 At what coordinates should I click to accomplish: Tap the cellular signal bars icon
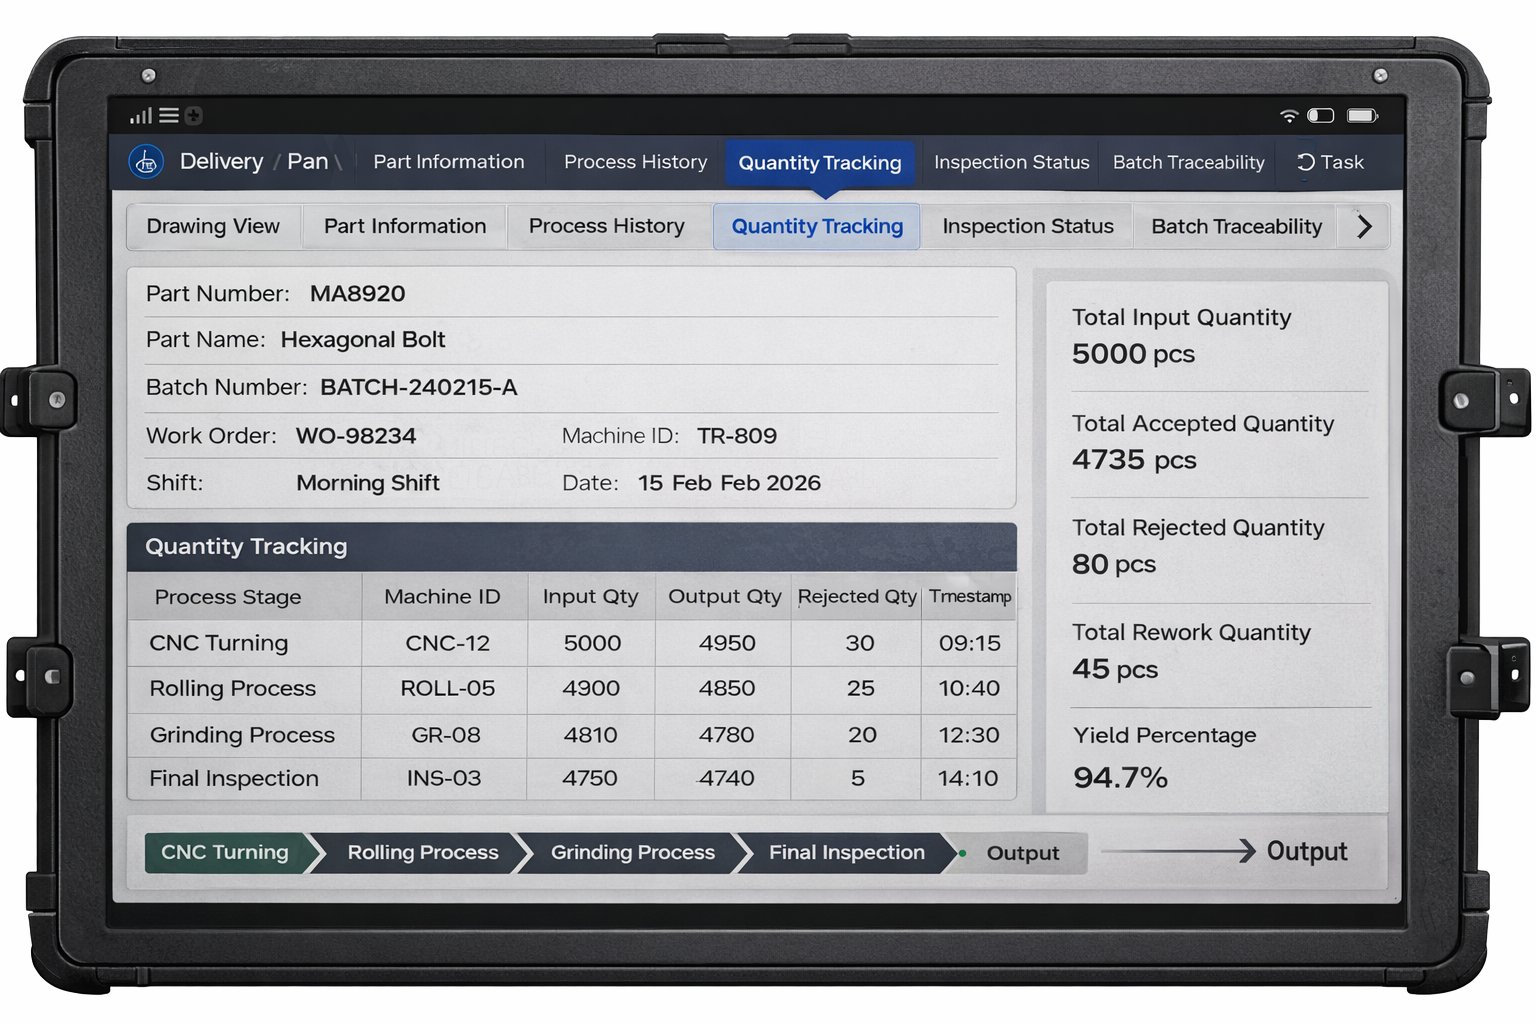141,116
